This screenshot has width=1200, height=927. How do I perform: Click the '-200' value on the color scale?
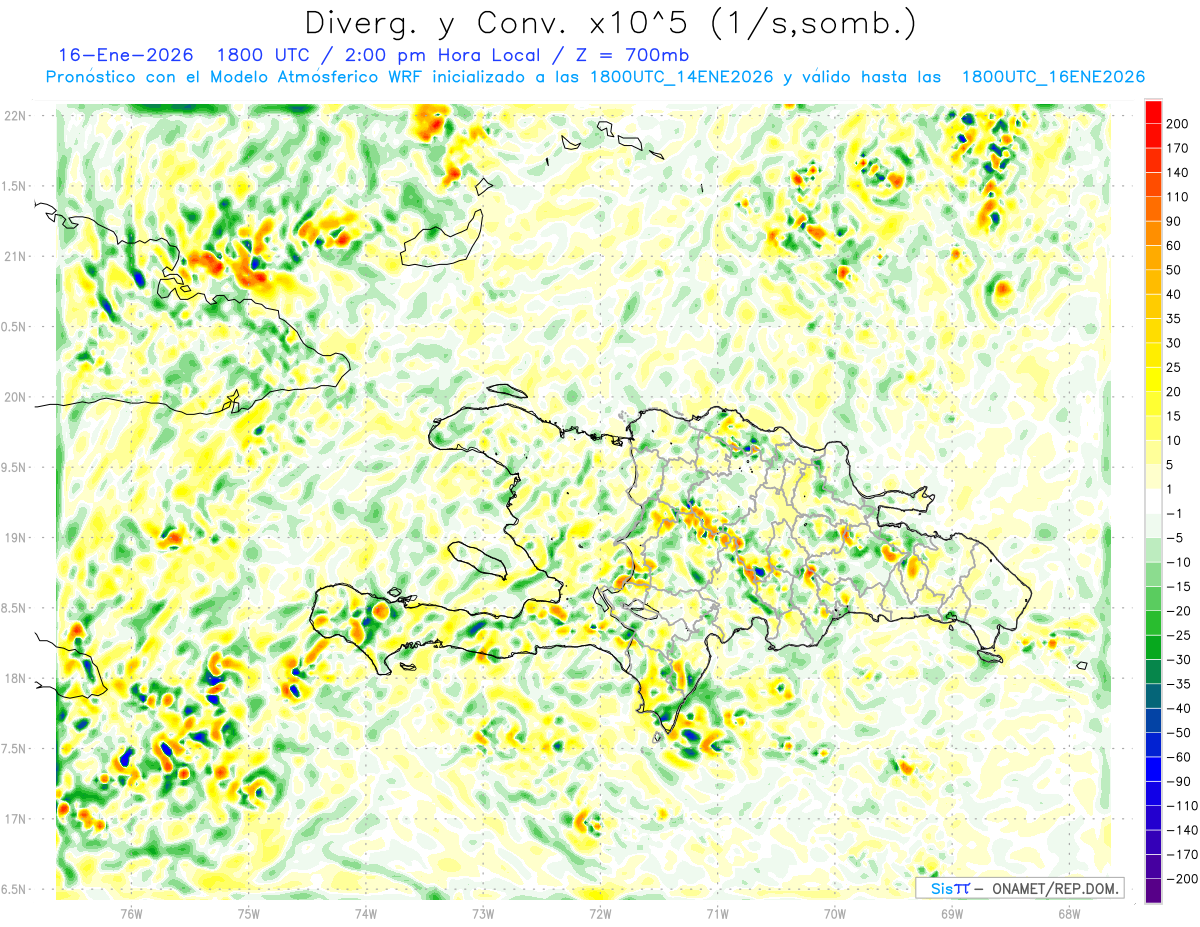[x=1180, y=879]
